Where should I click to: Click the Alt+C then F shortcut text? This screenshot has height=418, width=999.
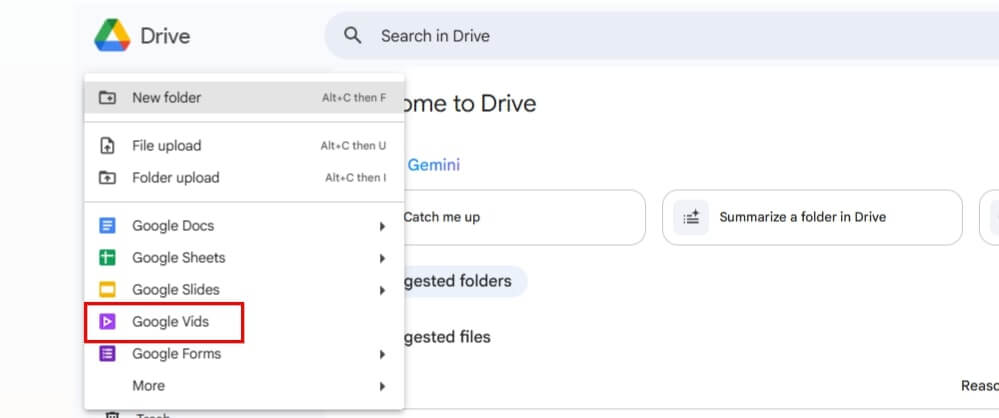pyautogui.click(x=354, y=98)
